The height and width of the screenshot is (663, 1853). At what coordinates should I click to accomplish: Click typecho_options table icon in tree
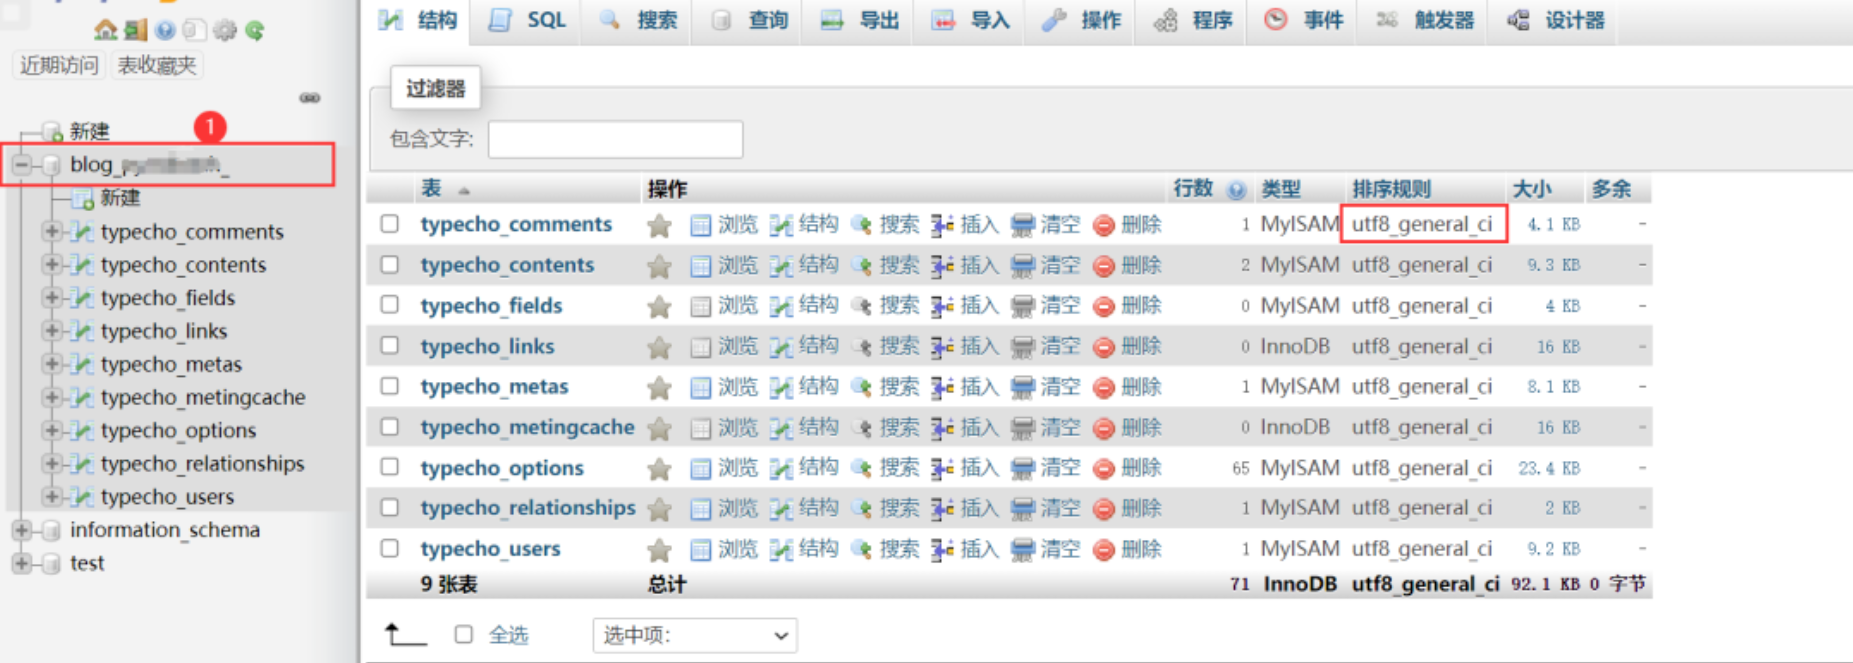point(83,431)
